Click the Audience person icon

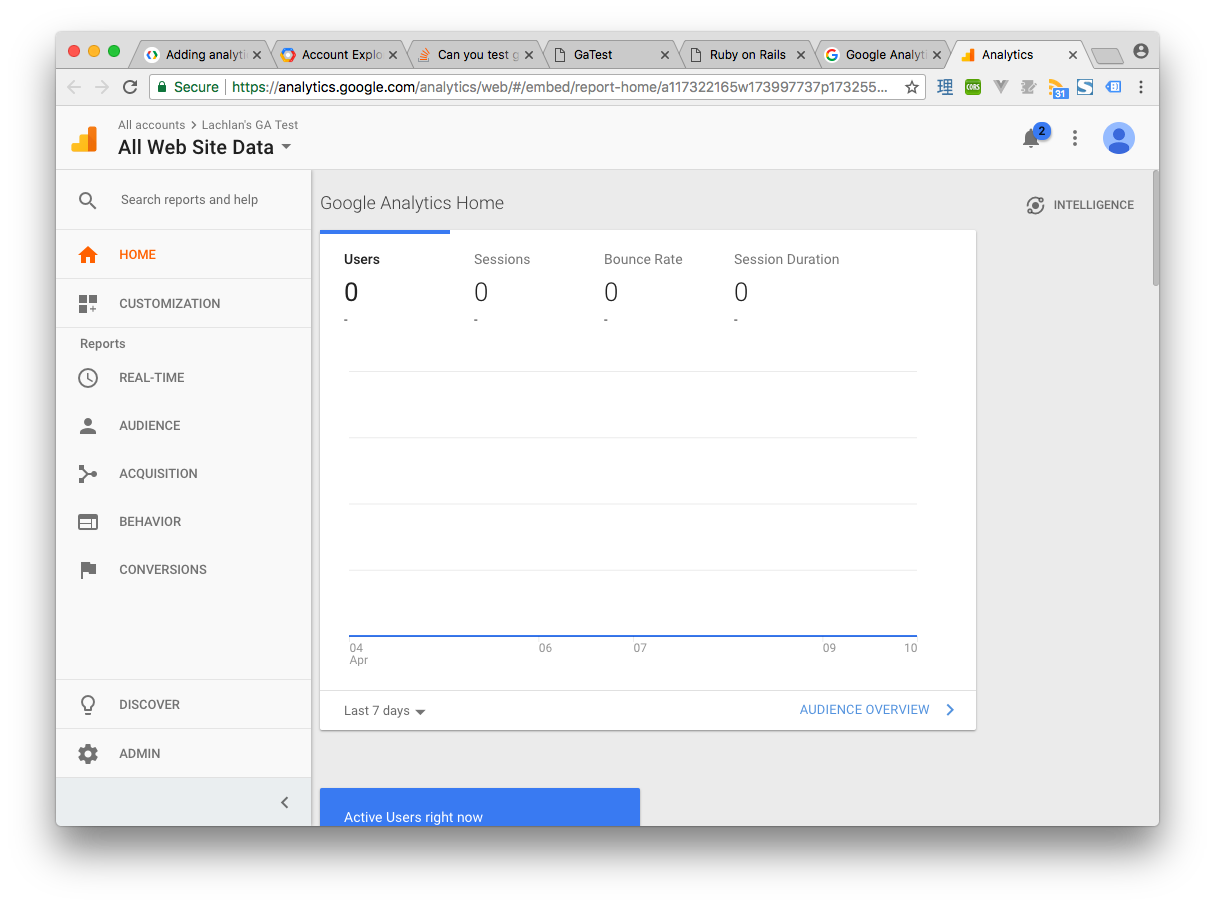[88, 426]
